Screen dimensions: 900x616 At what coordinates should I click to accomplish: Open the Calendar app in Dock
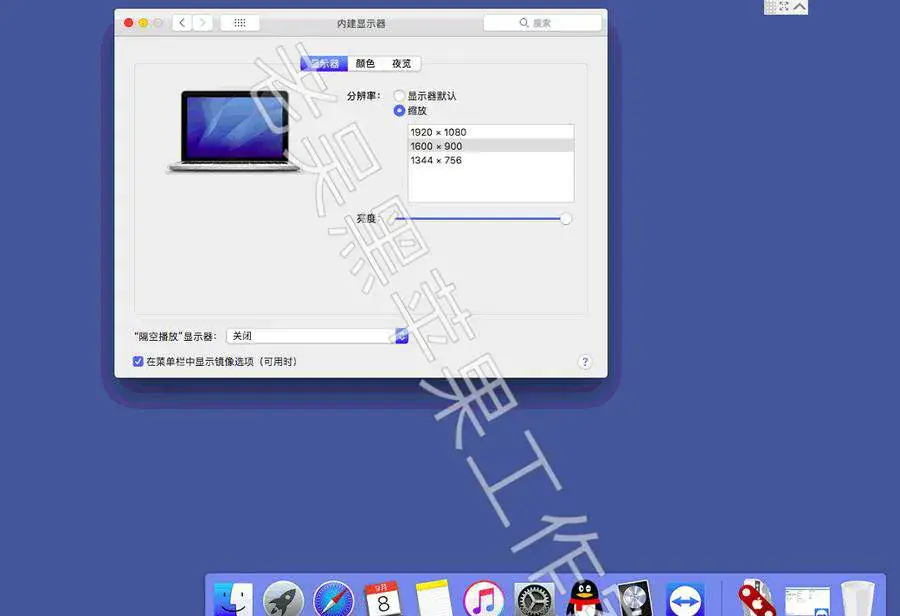[383, 599]
